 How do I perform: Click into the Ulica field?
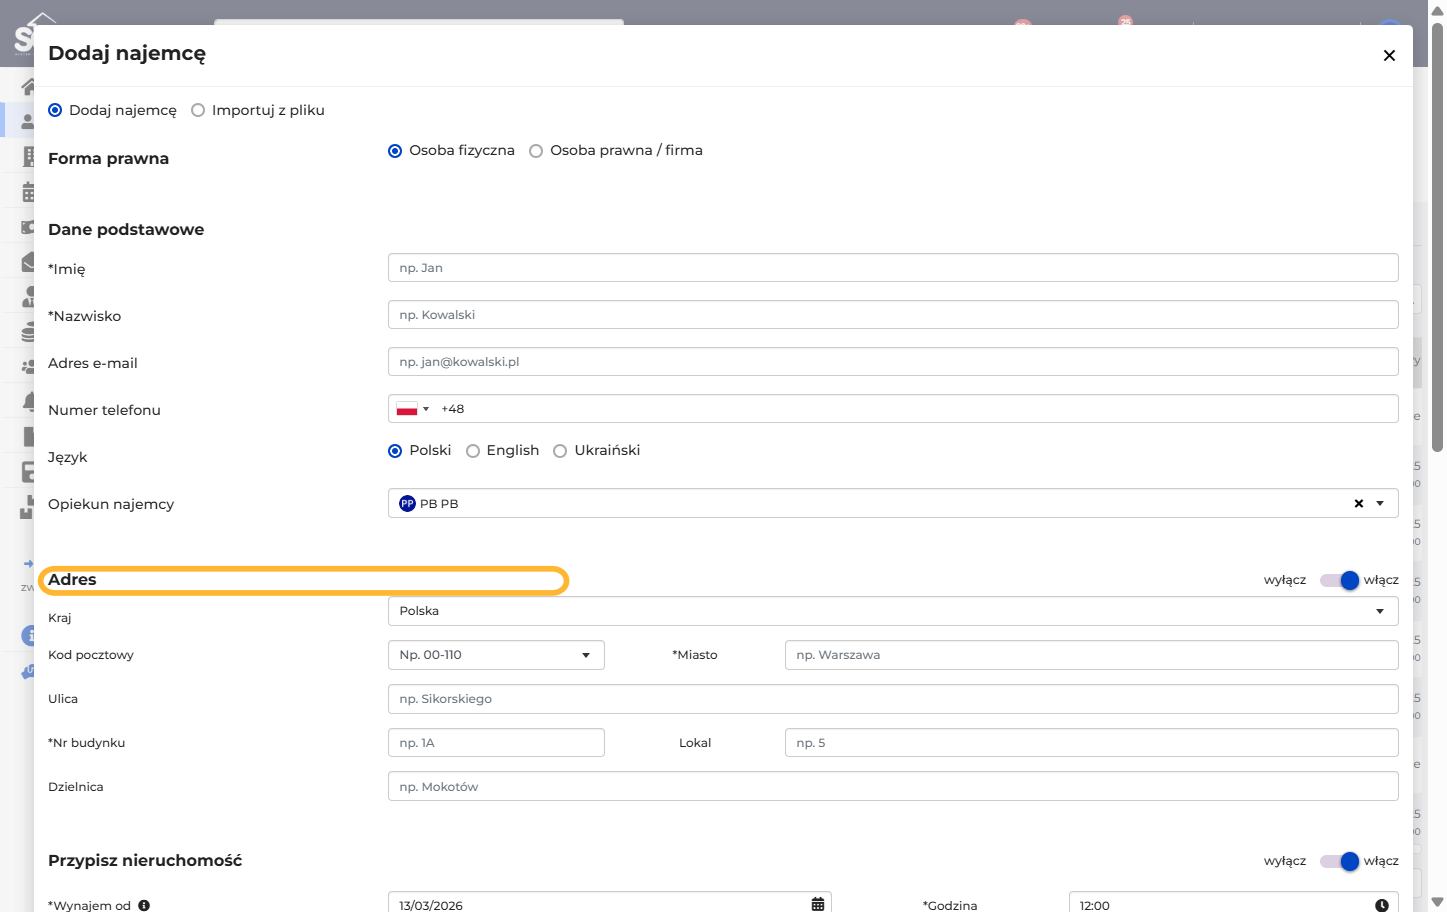[893, 699]
